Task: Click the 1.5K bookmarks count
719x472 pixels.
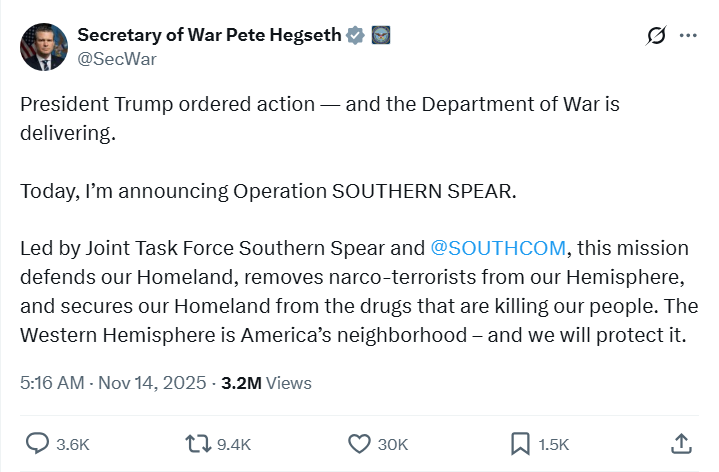Action: (x=553, y=444)
